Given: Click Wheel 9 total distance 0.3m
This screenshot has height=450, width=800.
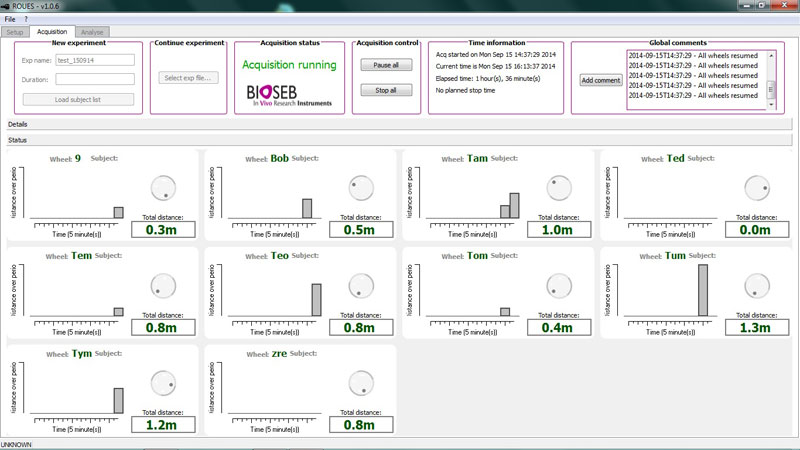Looking at the screenshot, I should pos(163,230).
